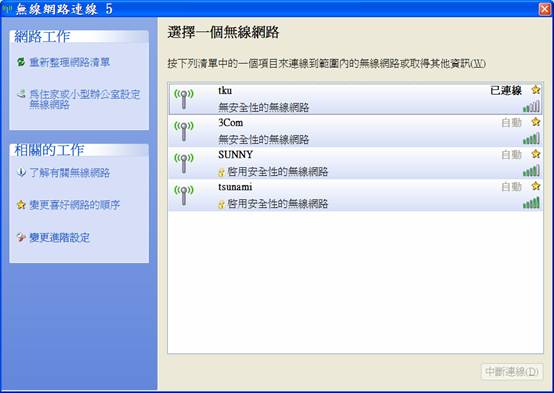Click the favorite star on tku row

point(536,90)
